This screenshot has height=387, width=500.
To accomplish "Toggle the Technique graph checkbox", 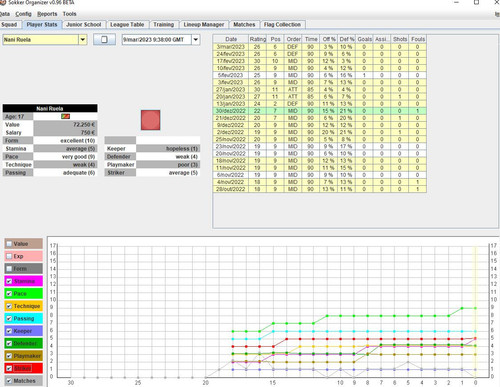I will point(9,306).
